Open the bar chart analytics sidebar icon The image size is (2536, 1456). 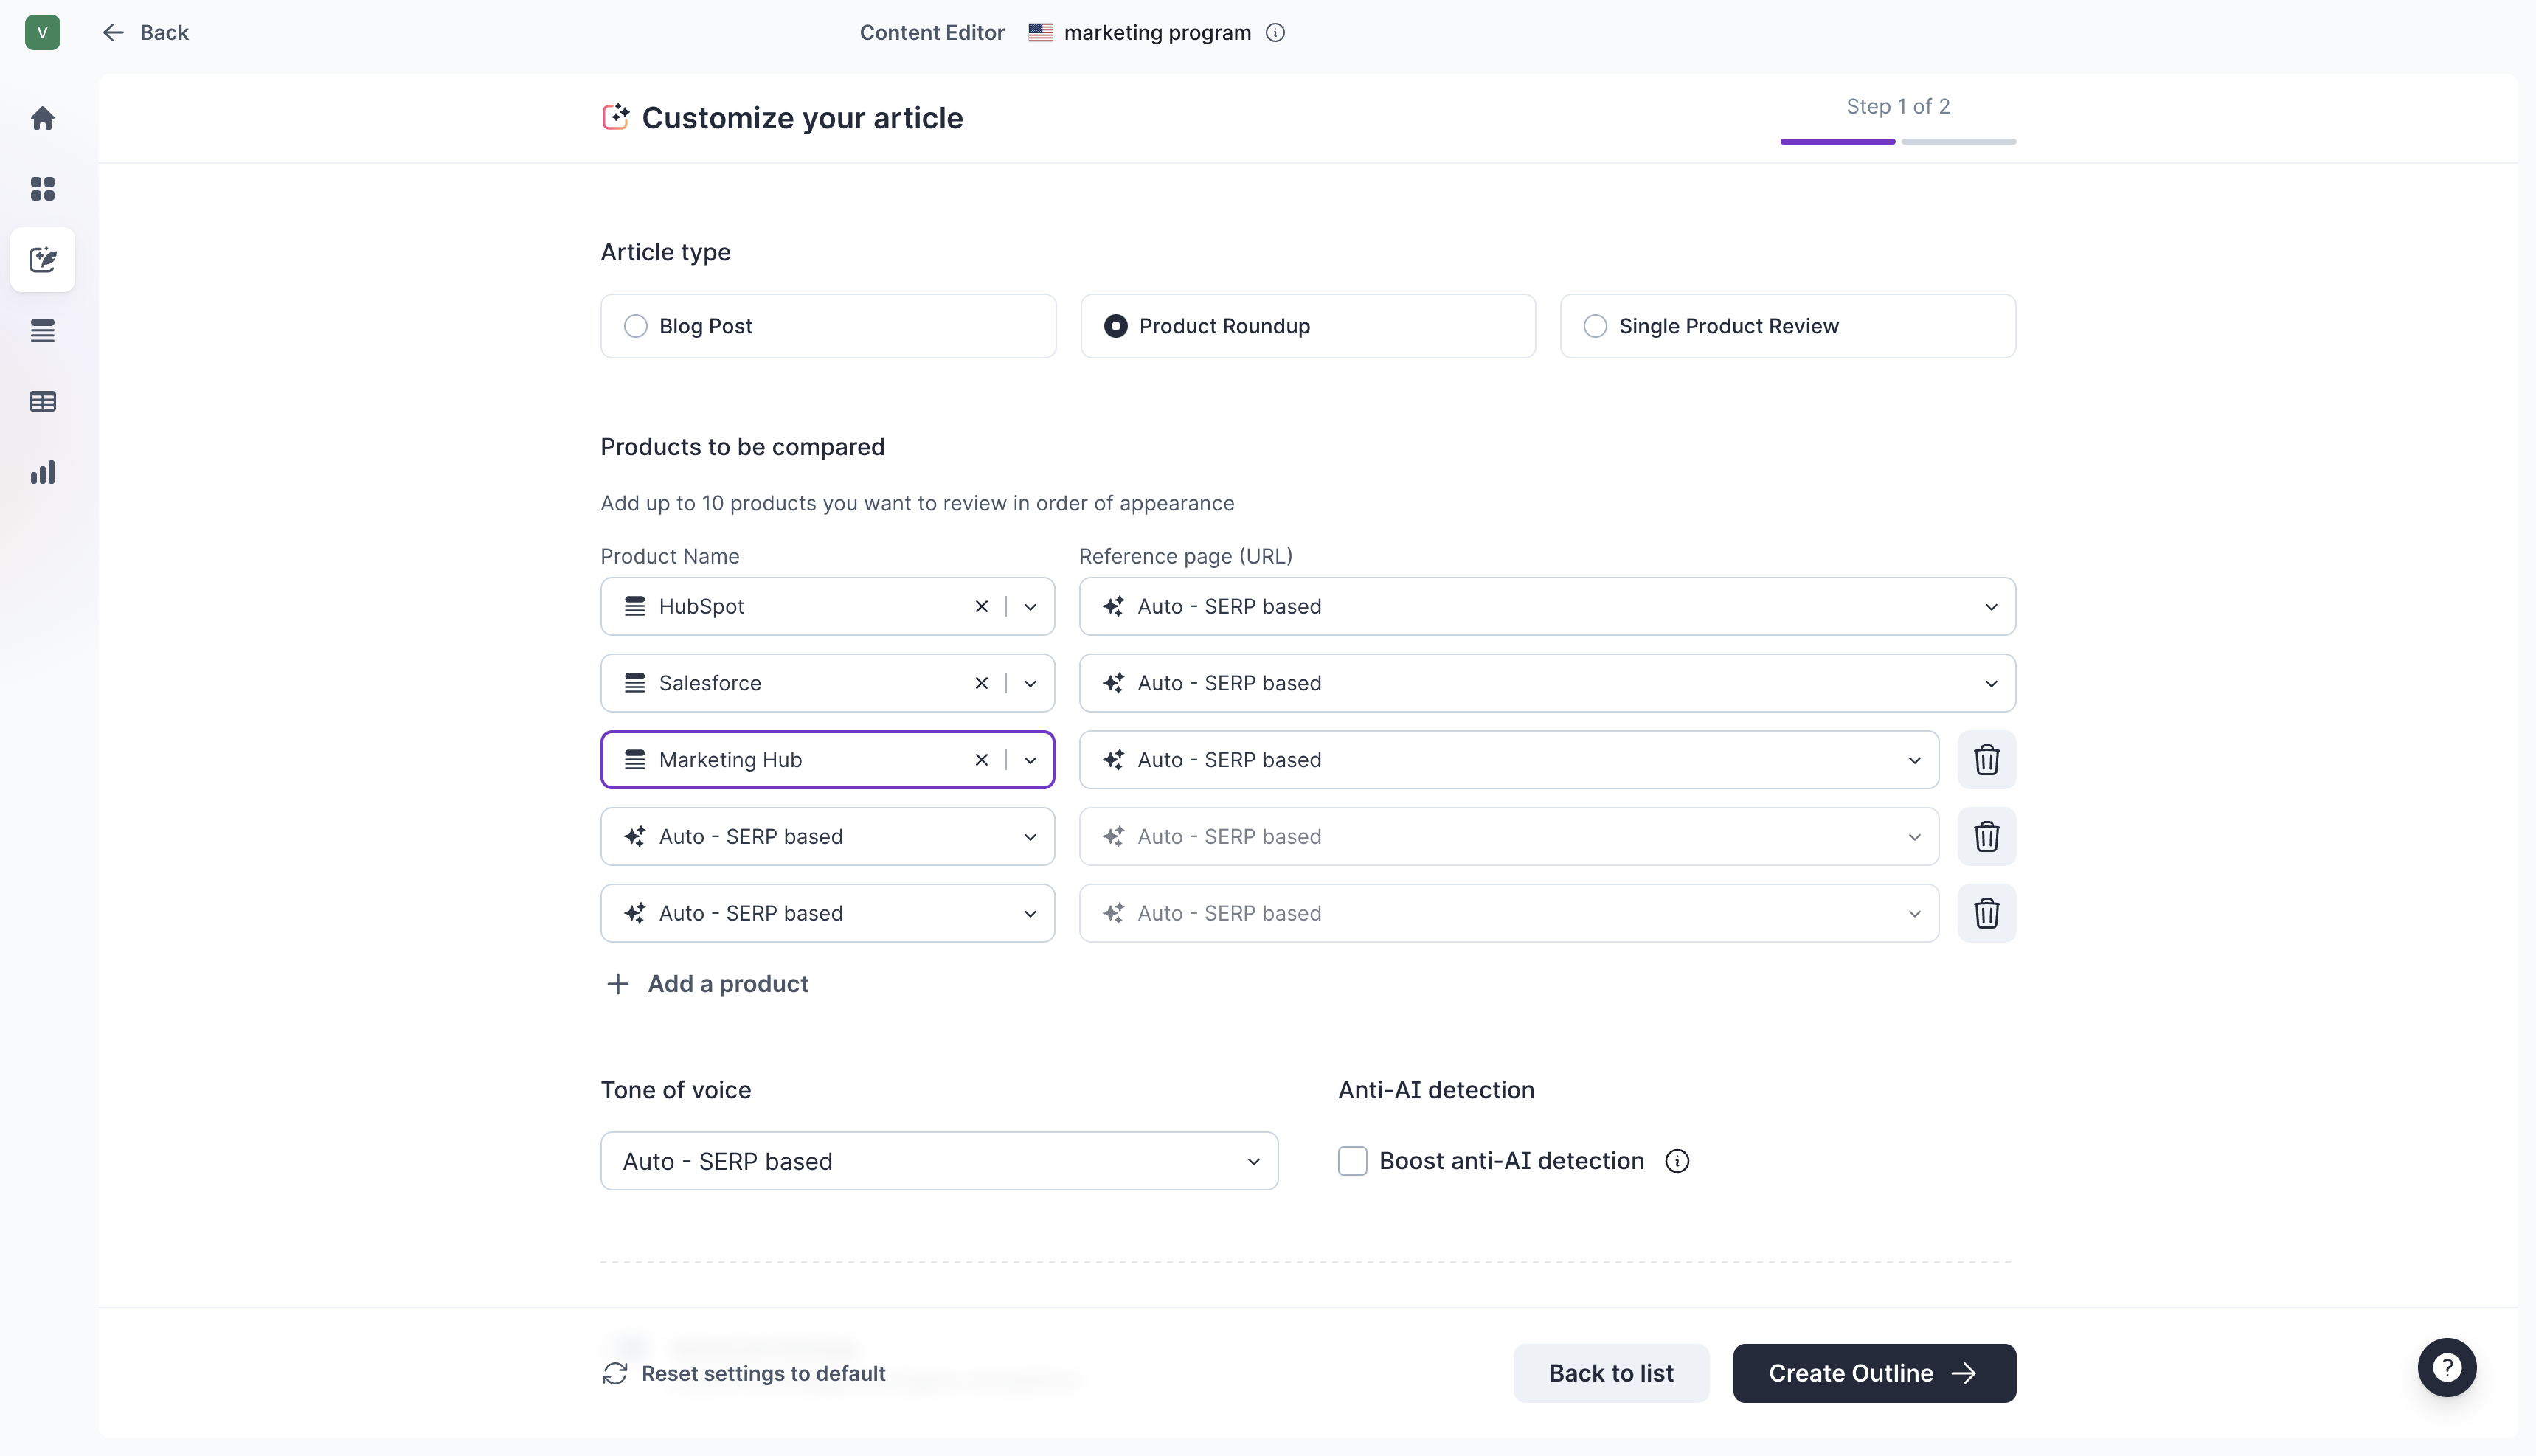42,472
